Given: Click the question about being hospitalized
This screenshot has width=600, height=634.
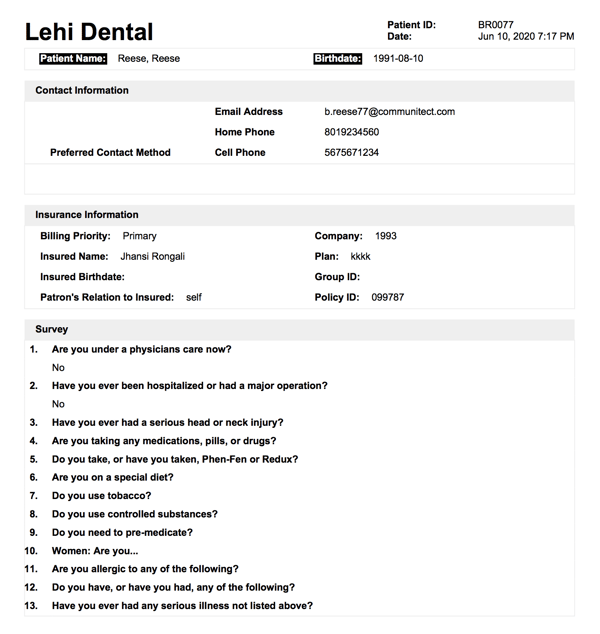Looking at the screenshot, I should (x=190, y=386).
